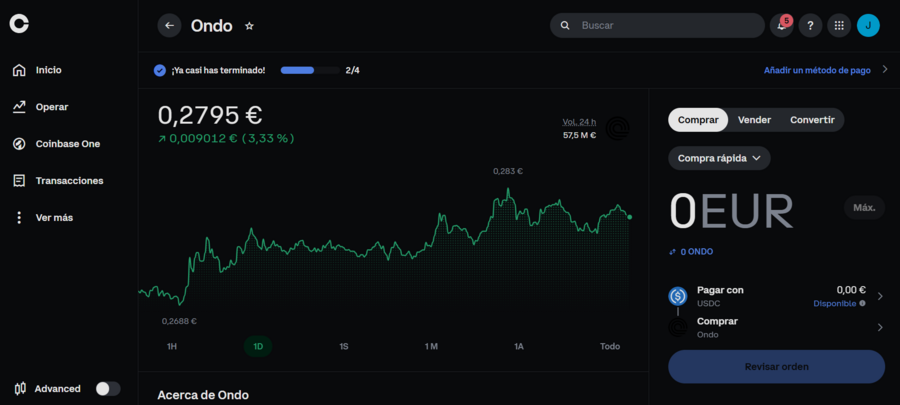The image size is (900, 405).
Task: Click the green price chart endpoint dot
Action: coord(630,217)
